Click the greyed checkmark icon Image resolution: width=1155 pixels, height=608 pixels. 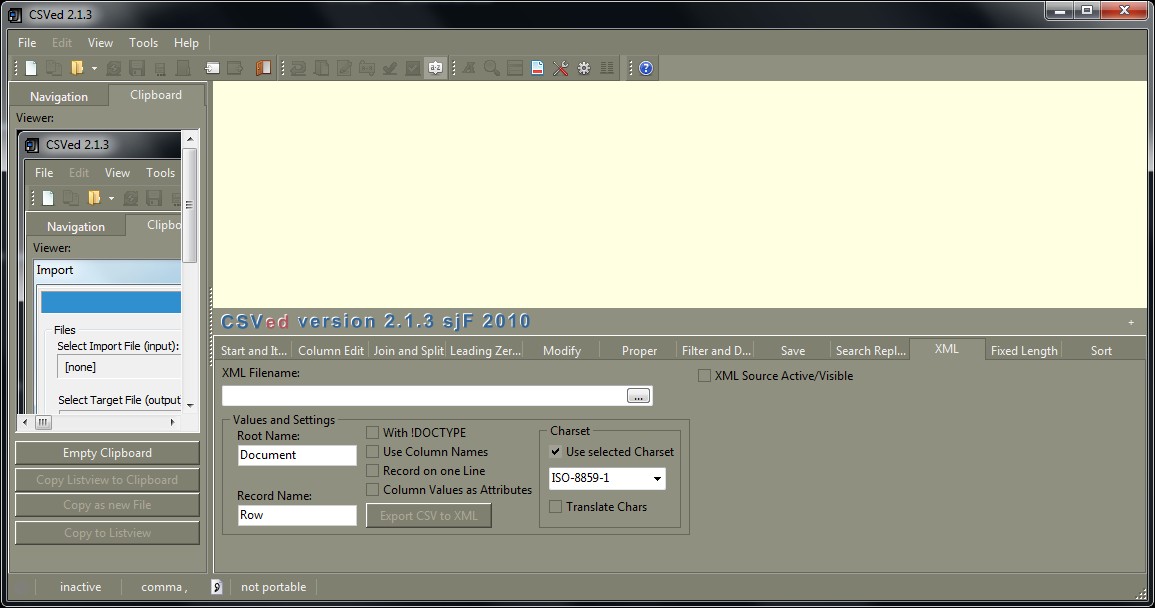tap(390, 69)
